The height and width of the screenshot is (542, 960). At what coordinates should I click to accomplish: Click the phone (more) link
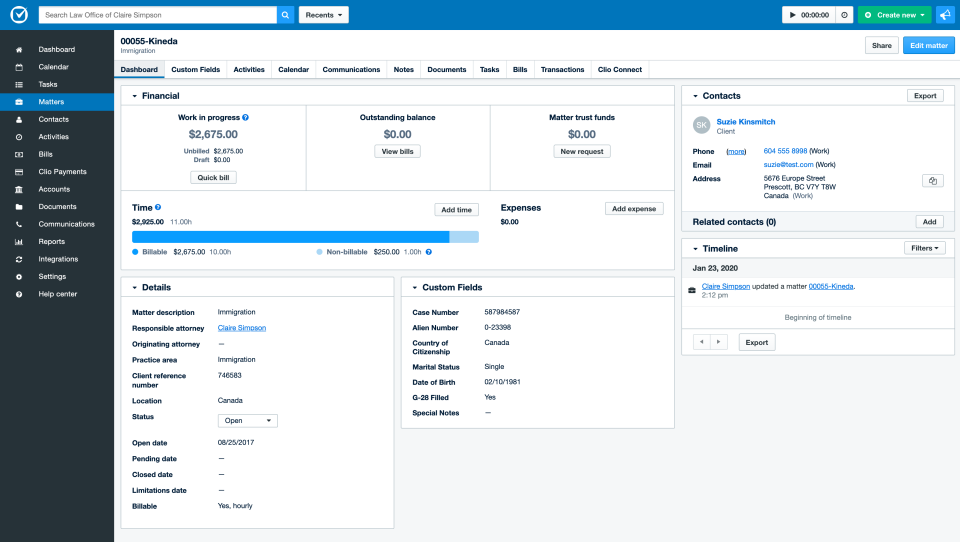736,151
